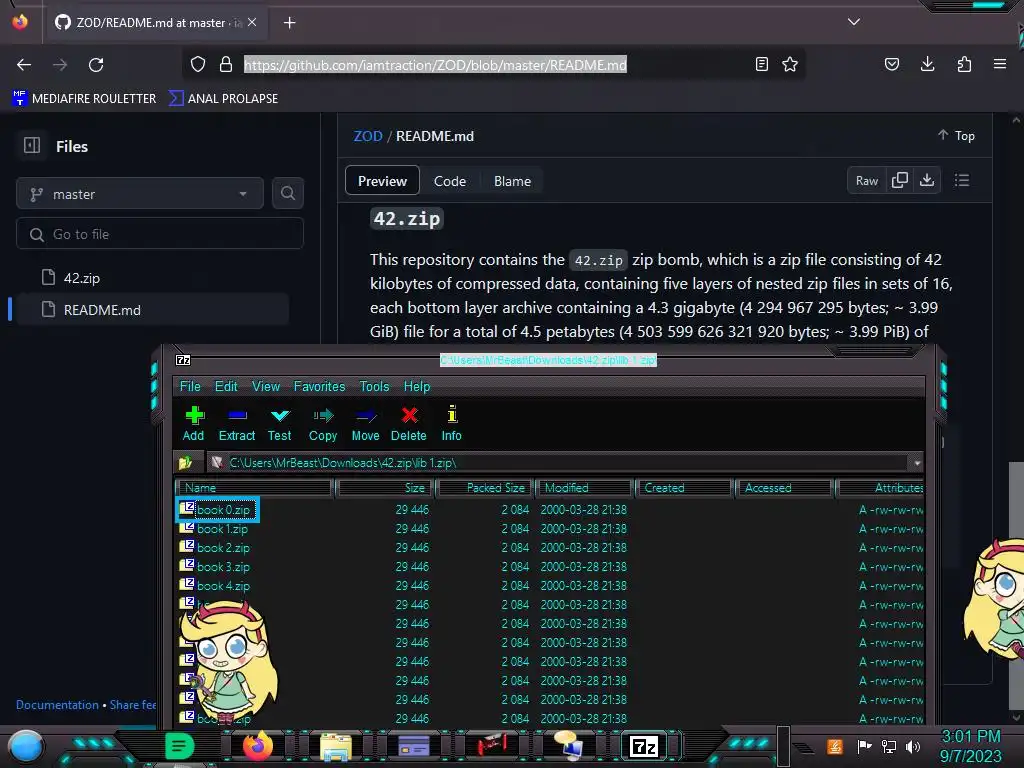The image size is (1024, 768).
Task: Sort by the Size column header
Action: pyautogui.click(x=385, y=488)
